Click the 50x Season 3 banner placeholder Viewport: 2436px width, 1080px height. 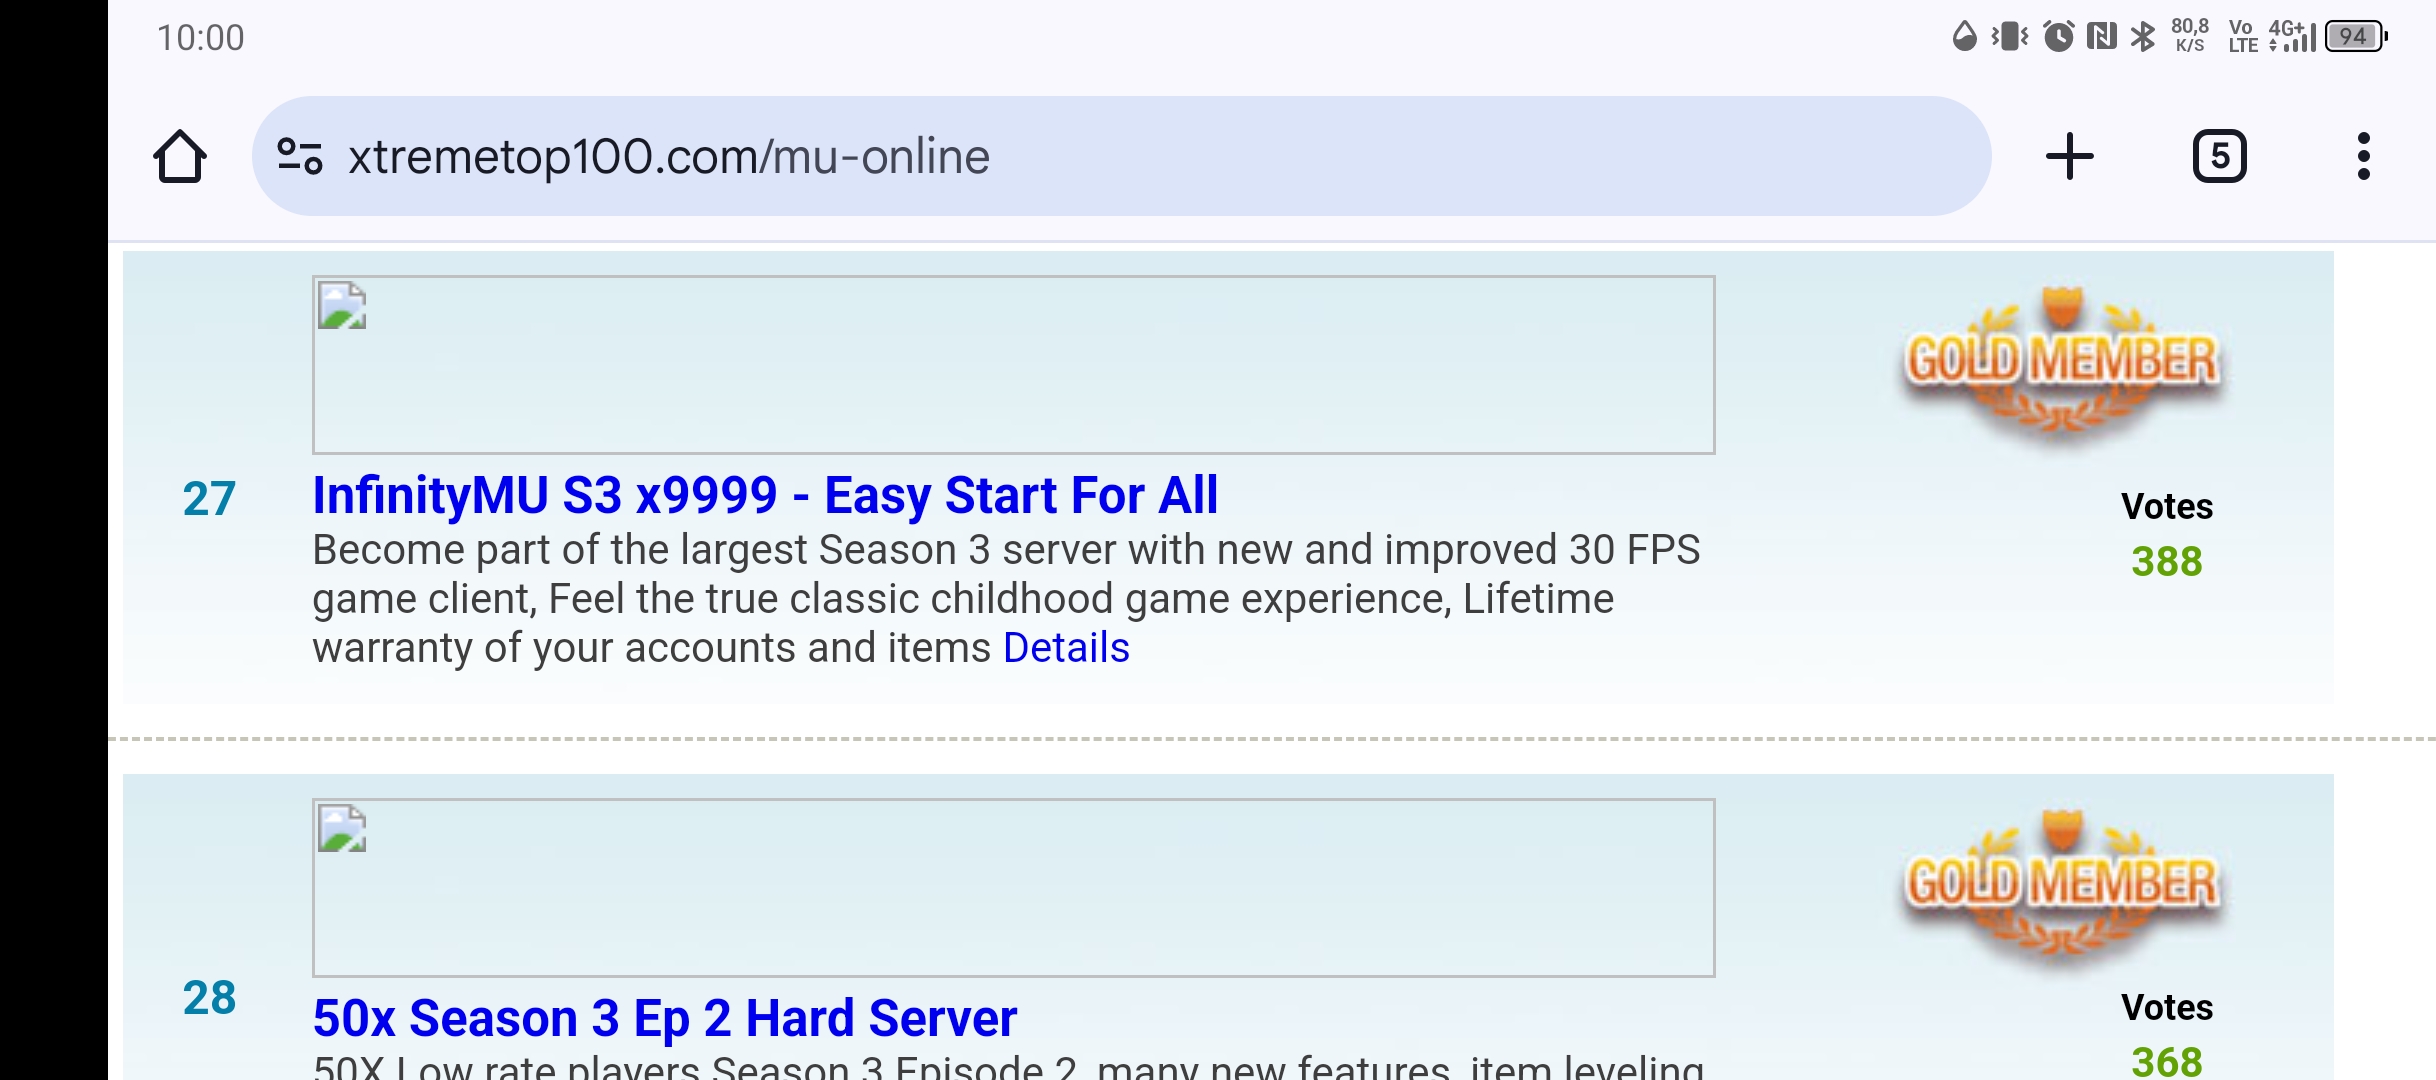point(1013,888)
